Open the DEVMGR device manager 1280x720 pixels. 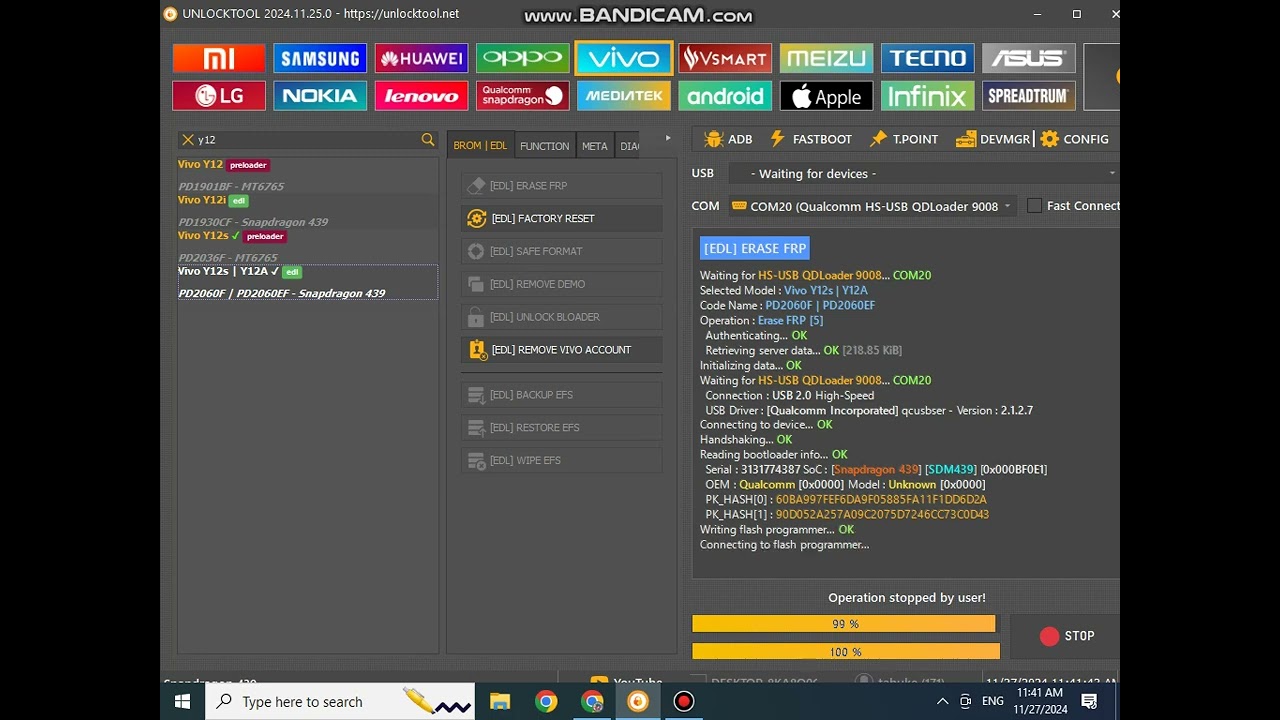993,139
